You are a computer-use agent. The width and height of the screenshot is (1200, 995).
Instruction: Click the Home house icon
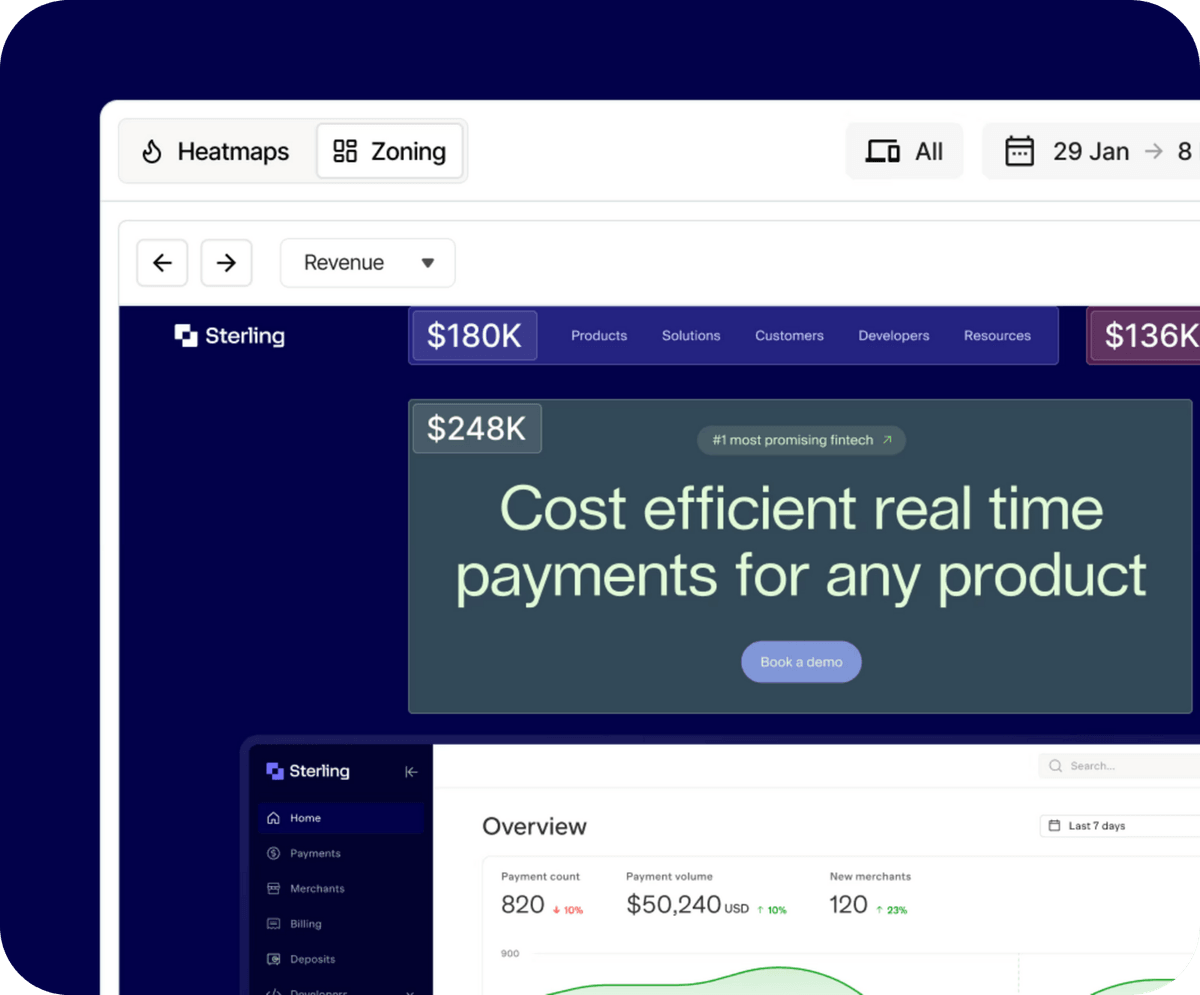tap(274, 818)
